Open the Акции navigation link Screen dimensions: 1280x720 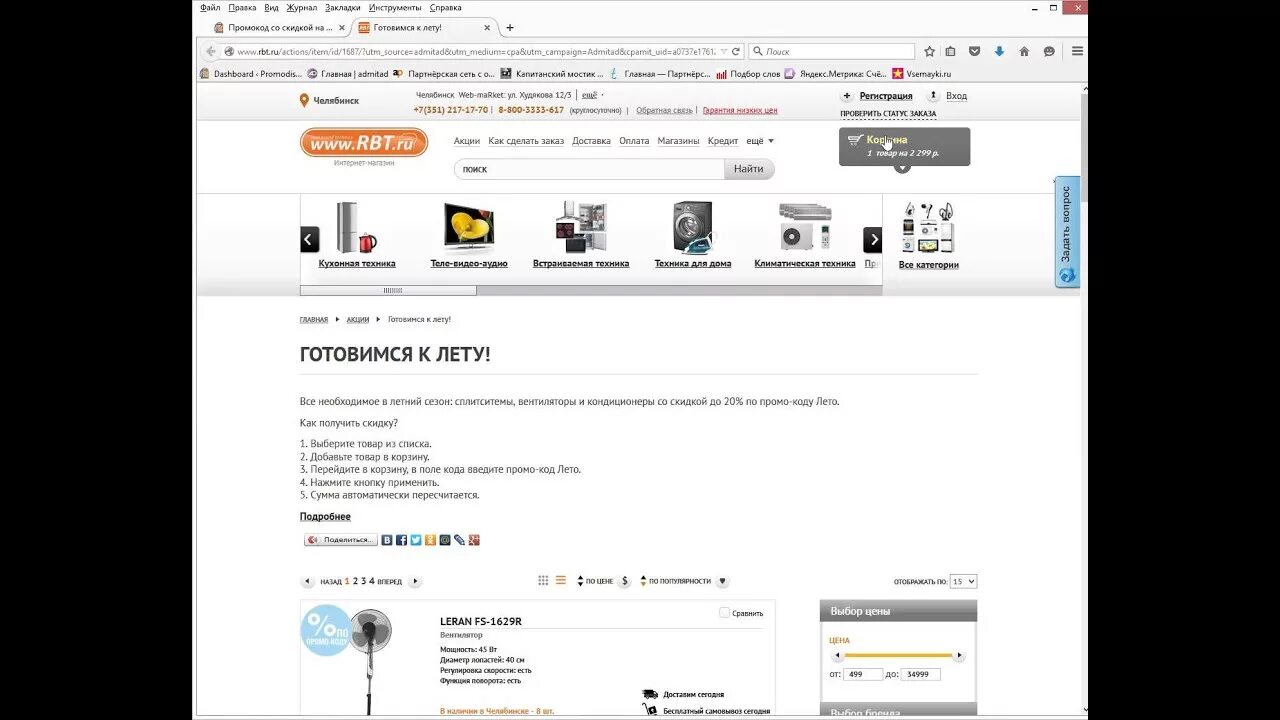[467, 141]
